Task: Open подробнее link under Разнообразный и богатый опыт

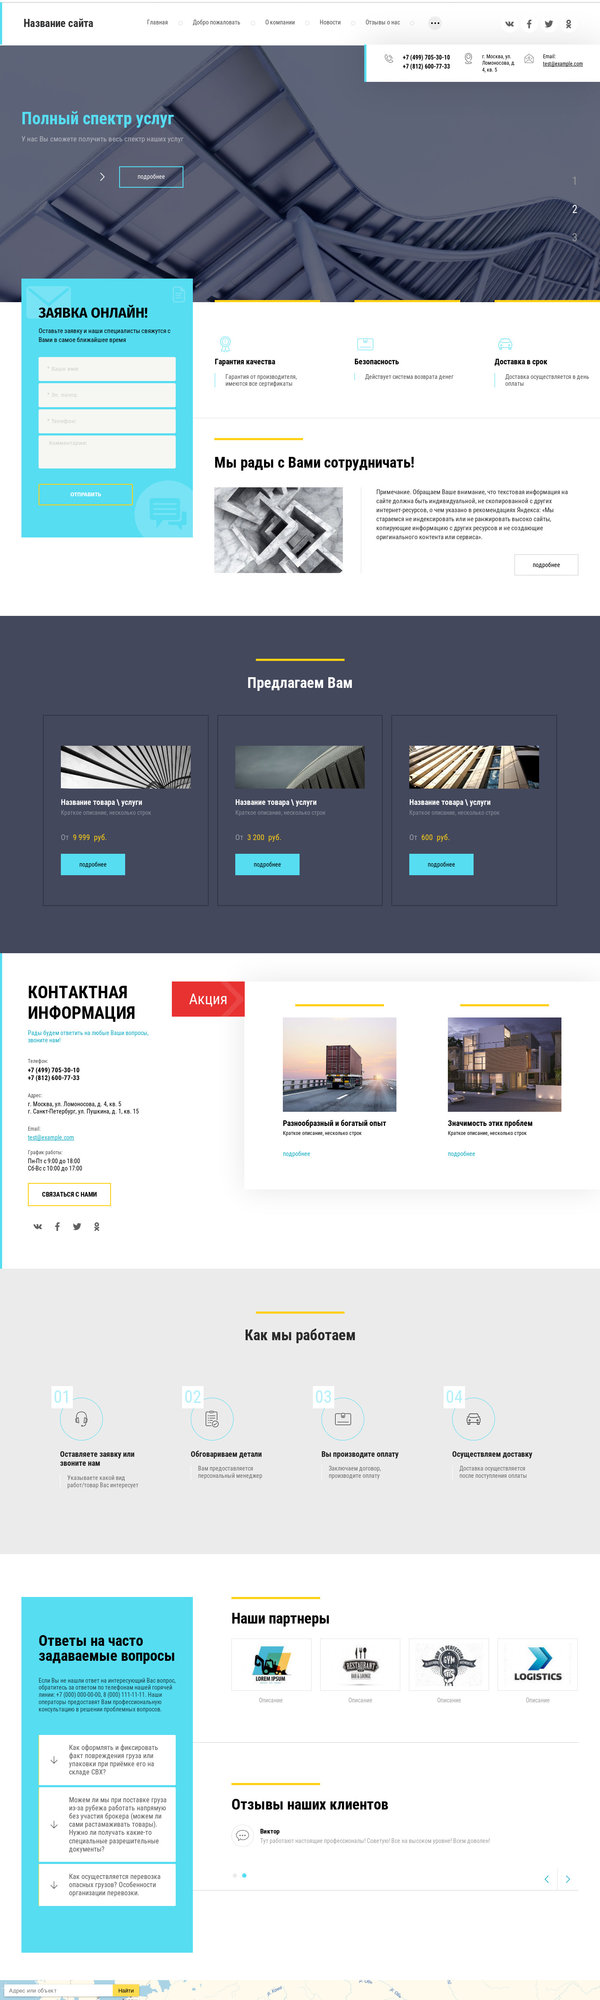Action: 296,1154
